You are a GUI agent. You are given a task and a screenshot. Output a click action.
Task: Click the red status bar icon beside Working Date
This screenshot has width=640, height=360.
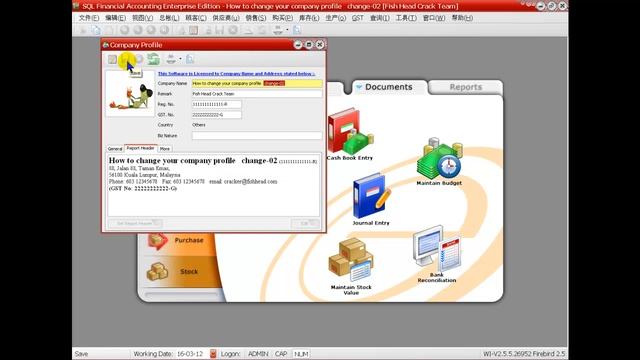coord(213,353)
